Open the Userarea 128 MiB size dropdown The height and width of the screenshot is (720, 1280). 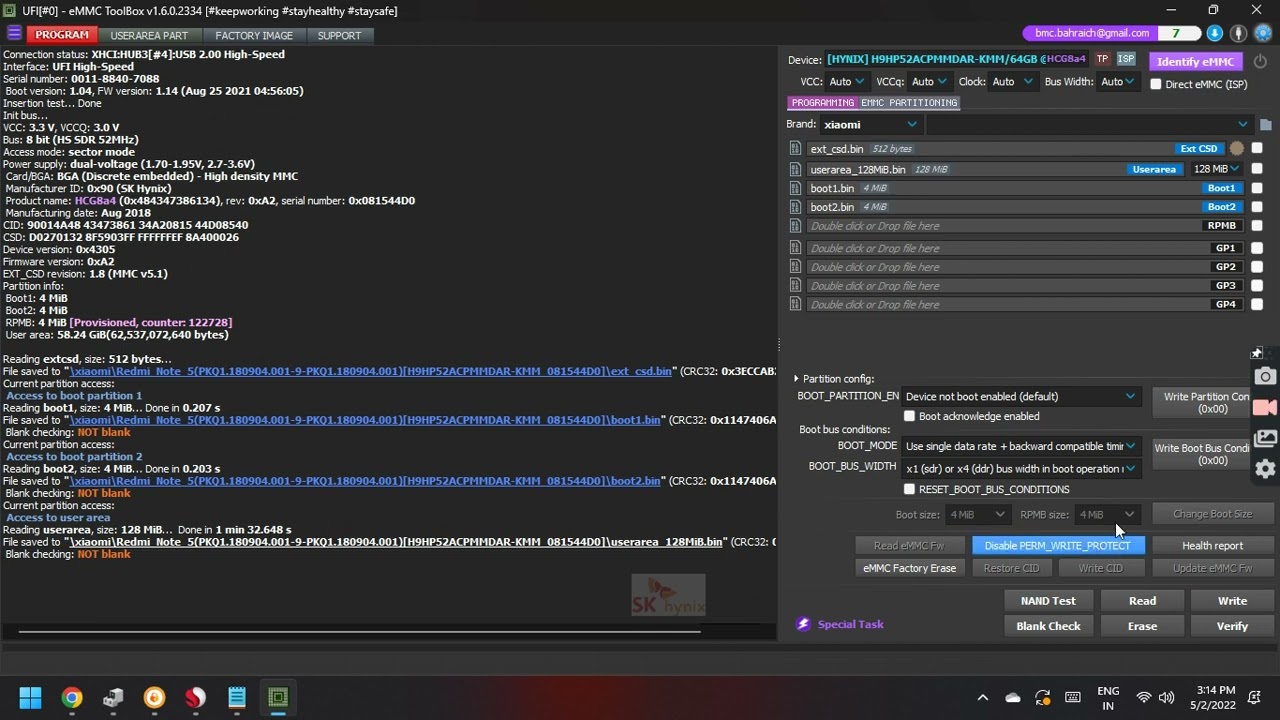pyautogui.click(x=1217, y=169)
